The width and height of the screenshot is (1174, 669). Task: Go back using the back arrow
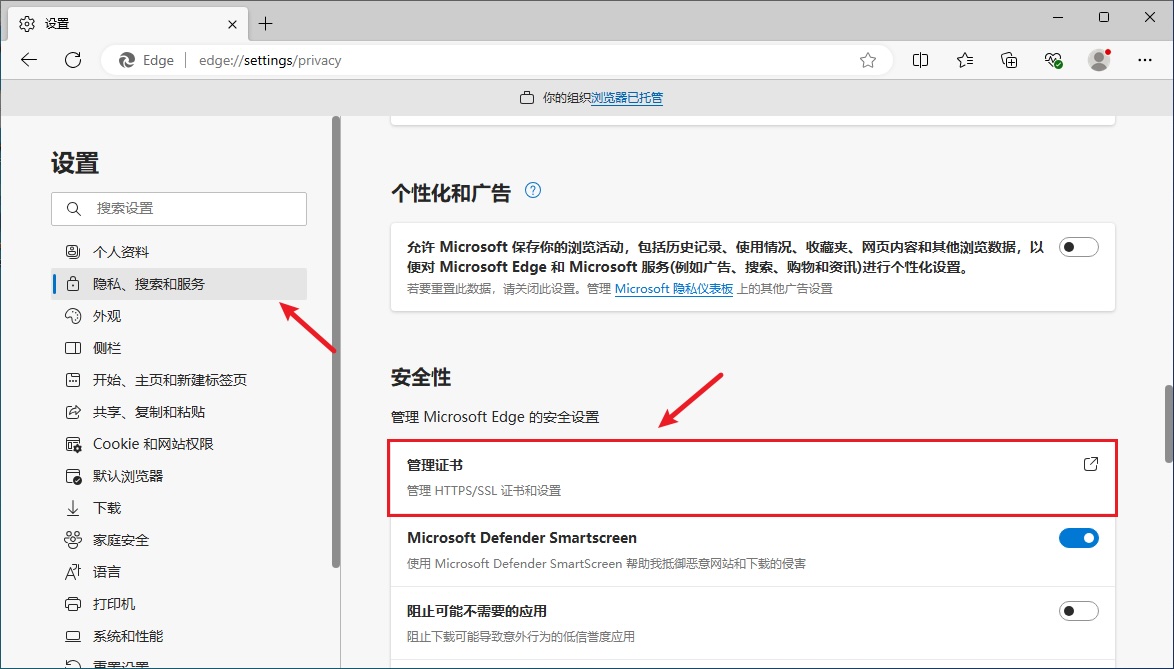point(29,60)
